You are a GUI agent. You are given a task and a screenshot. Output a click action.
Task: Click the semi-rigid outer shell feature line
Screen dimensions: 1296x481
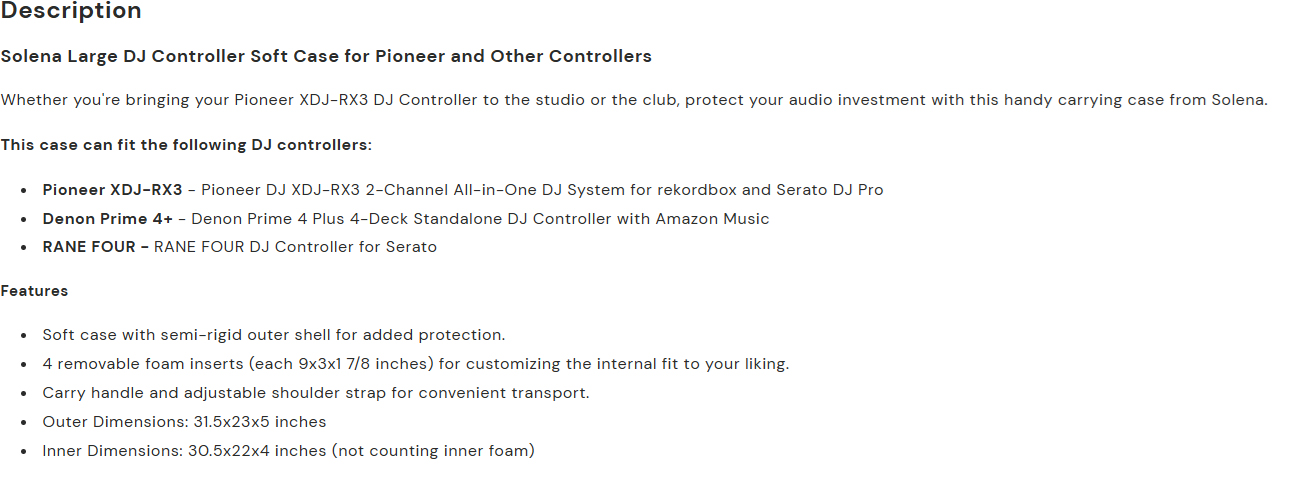pos(273,335)
